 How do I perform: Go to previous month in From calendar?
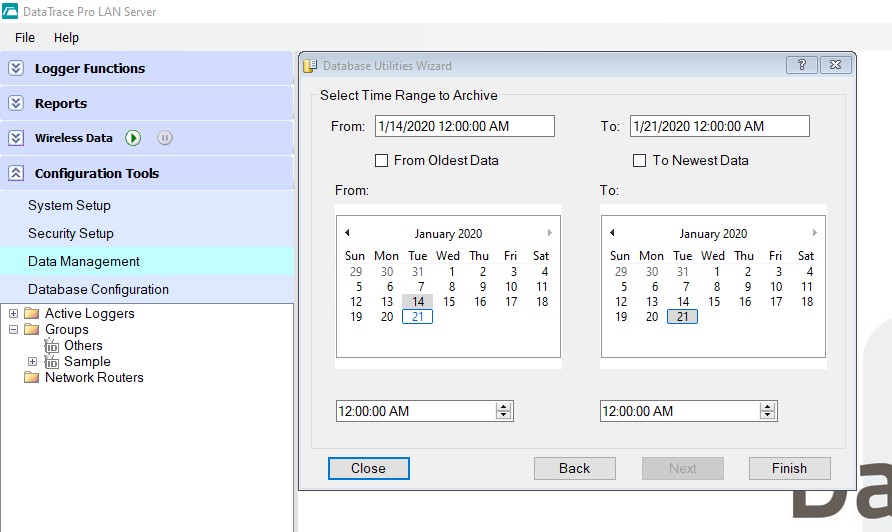coord(347,233)
